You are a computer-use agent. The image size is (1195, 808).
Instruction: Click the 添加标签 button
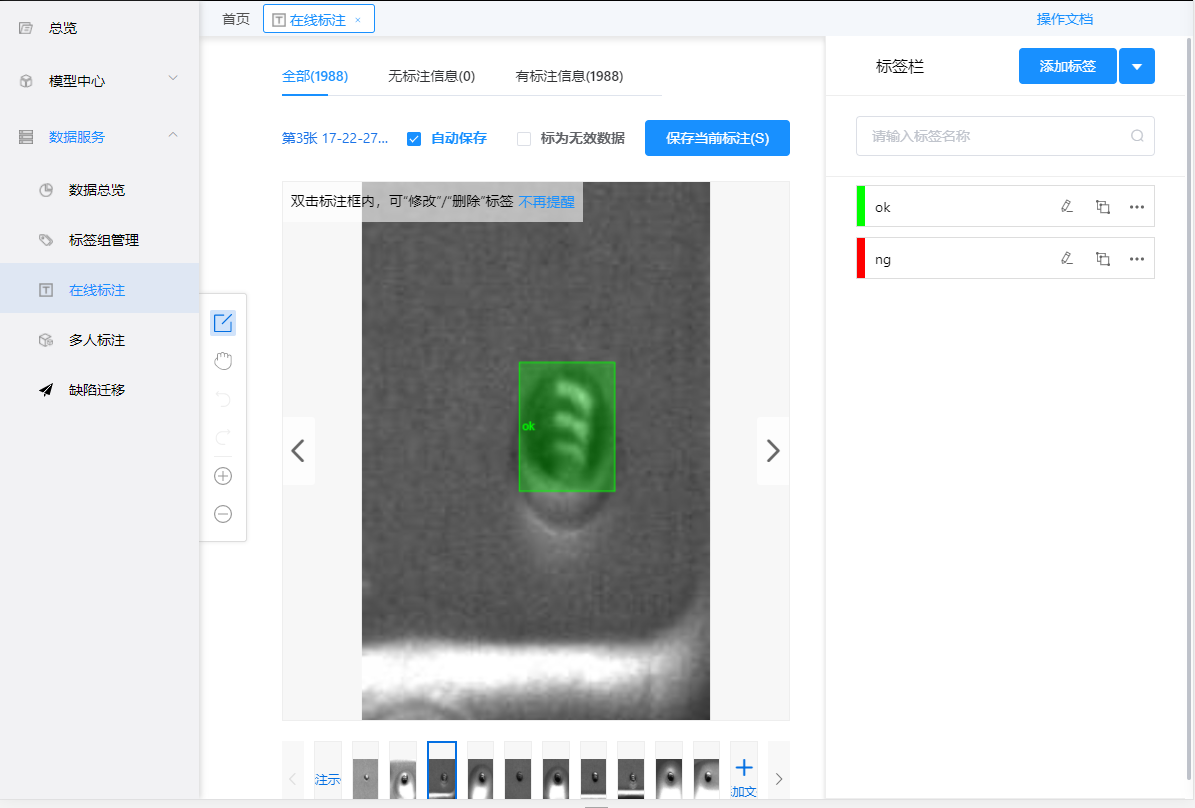1068,66
